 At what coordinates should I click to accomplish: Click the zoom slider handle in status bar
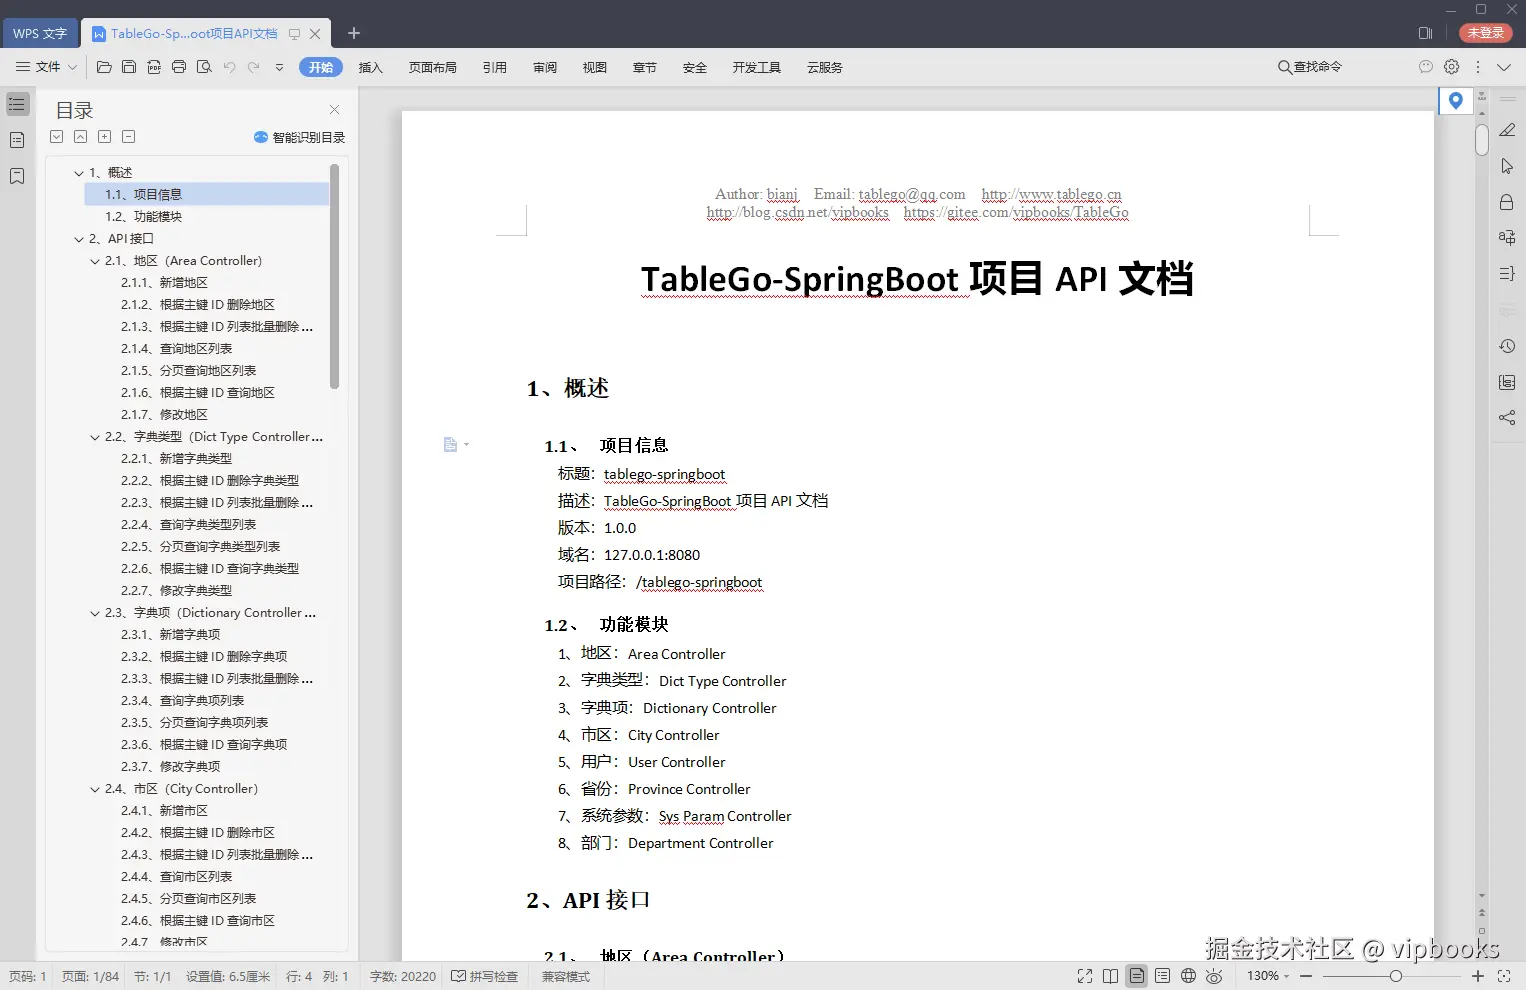click(x=1396, y=976)
